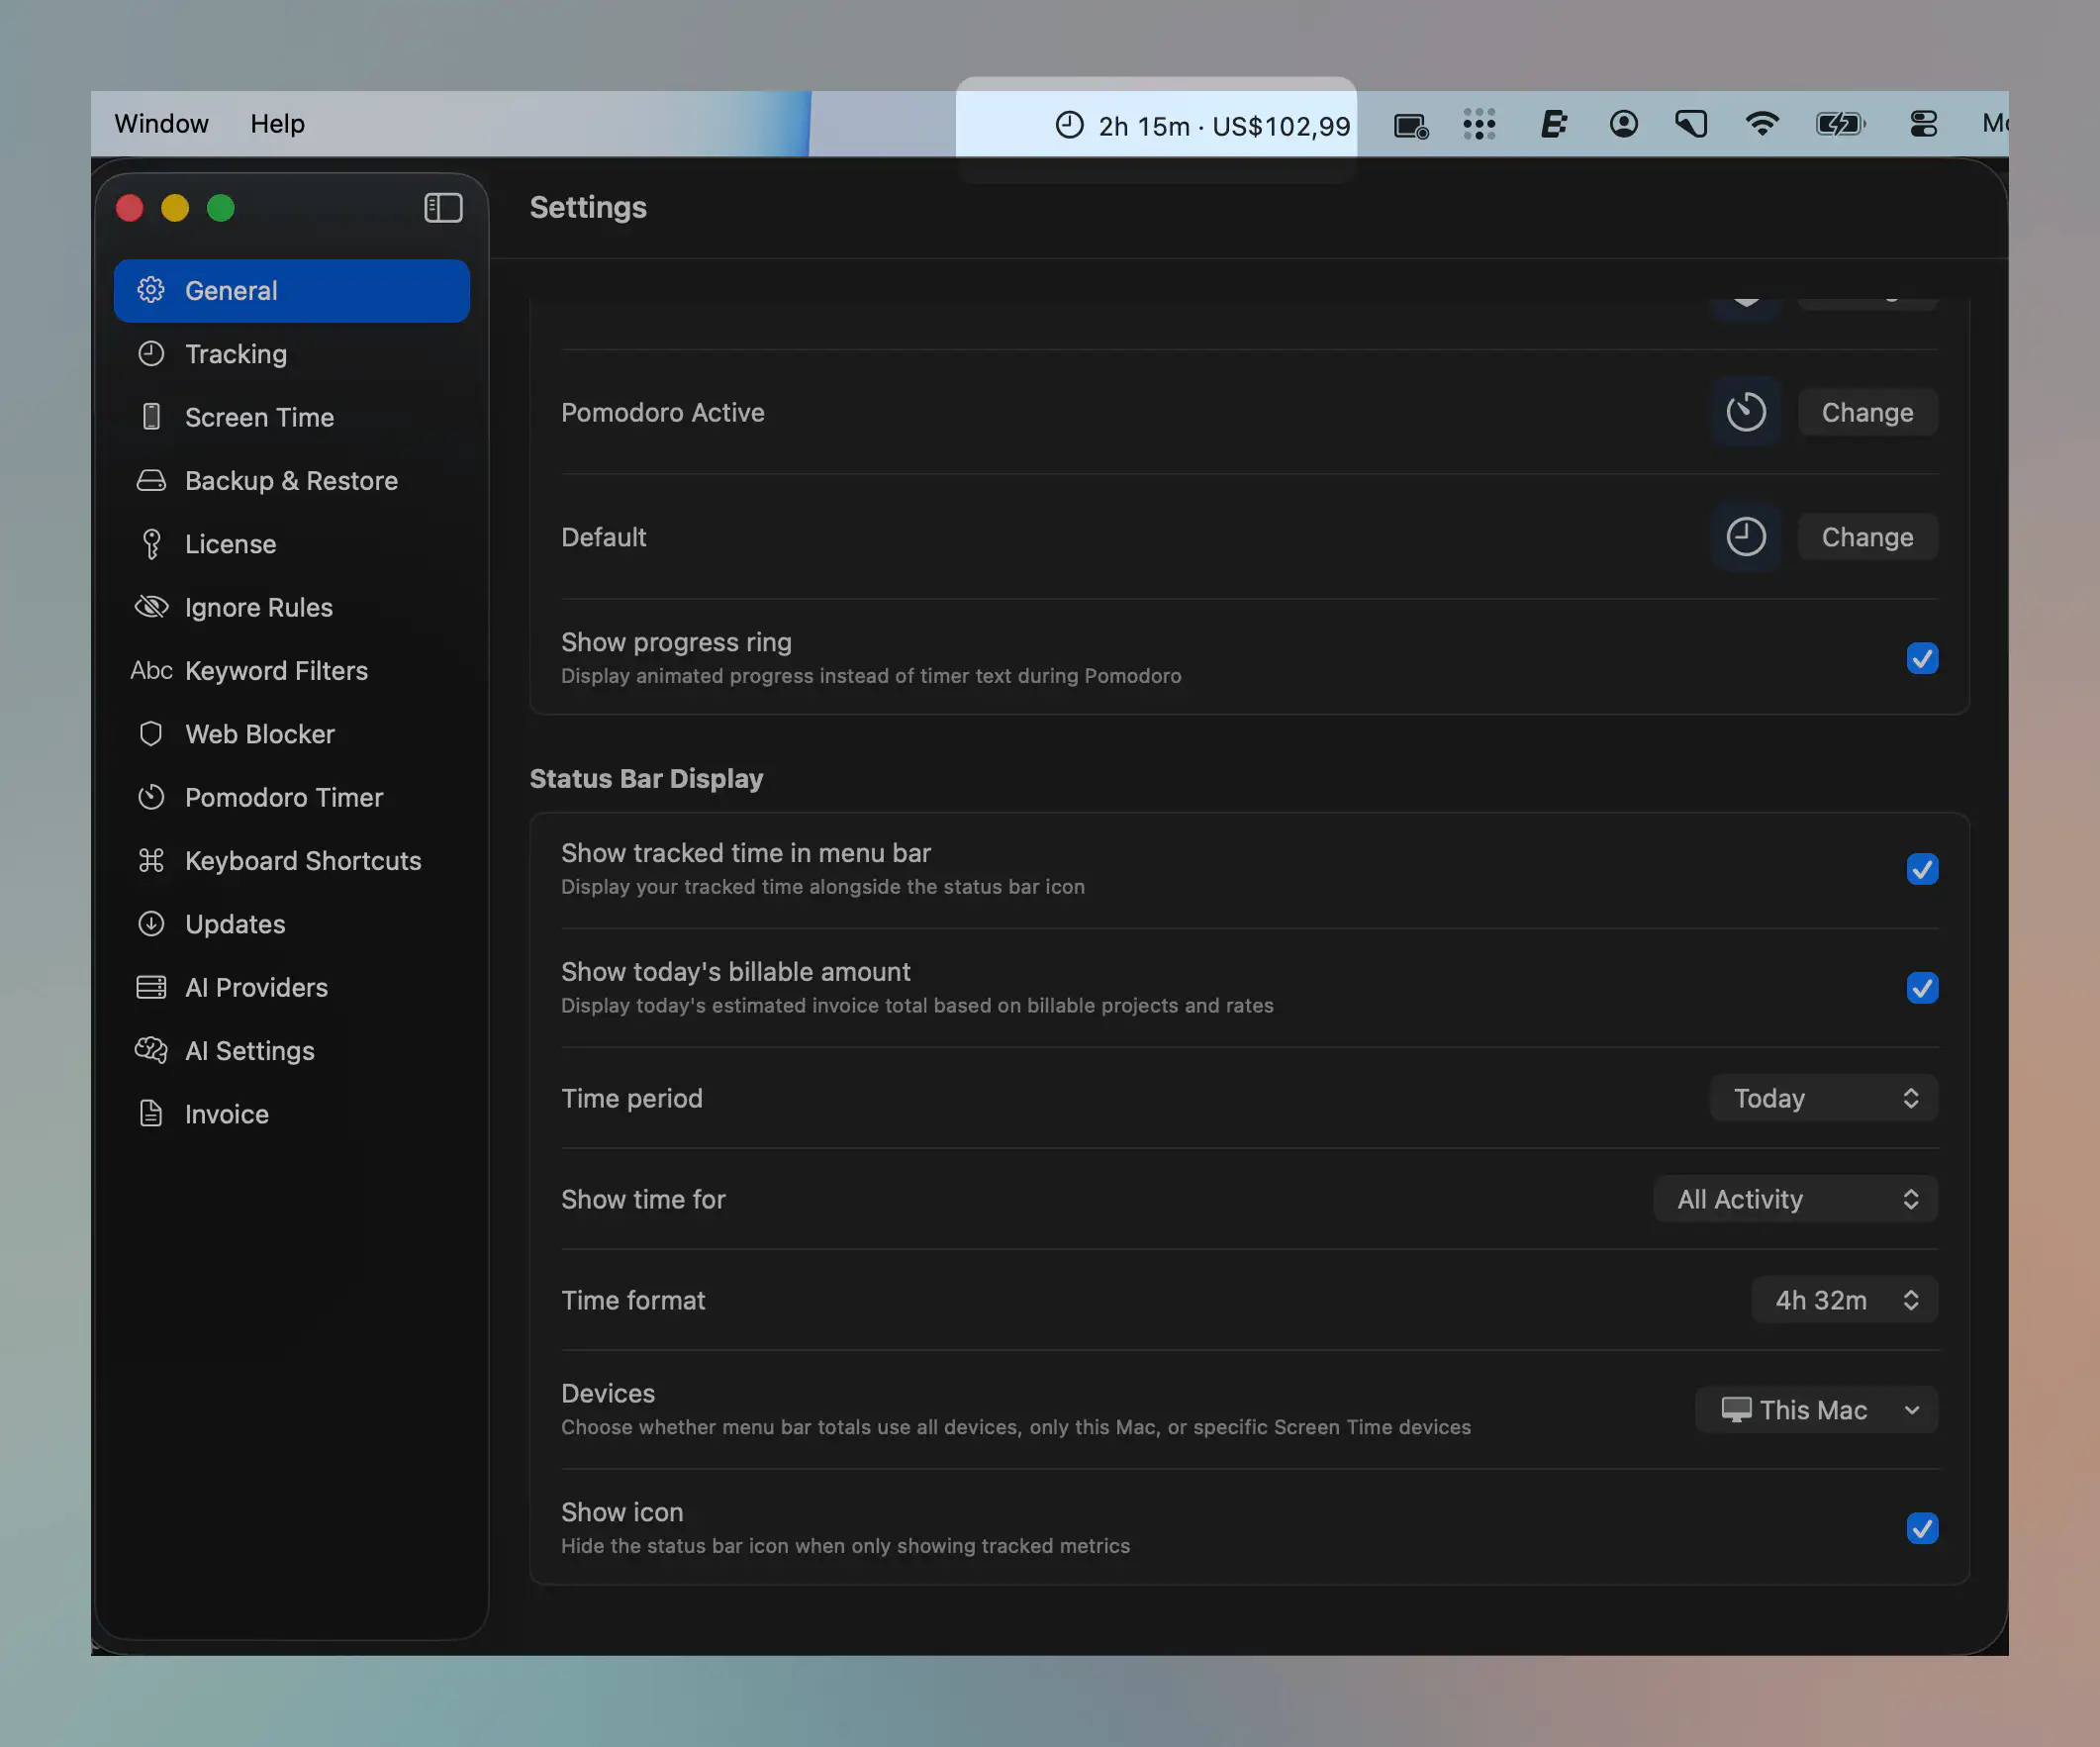
Task: Open the General settings section
Action: [x=291, y=291]
